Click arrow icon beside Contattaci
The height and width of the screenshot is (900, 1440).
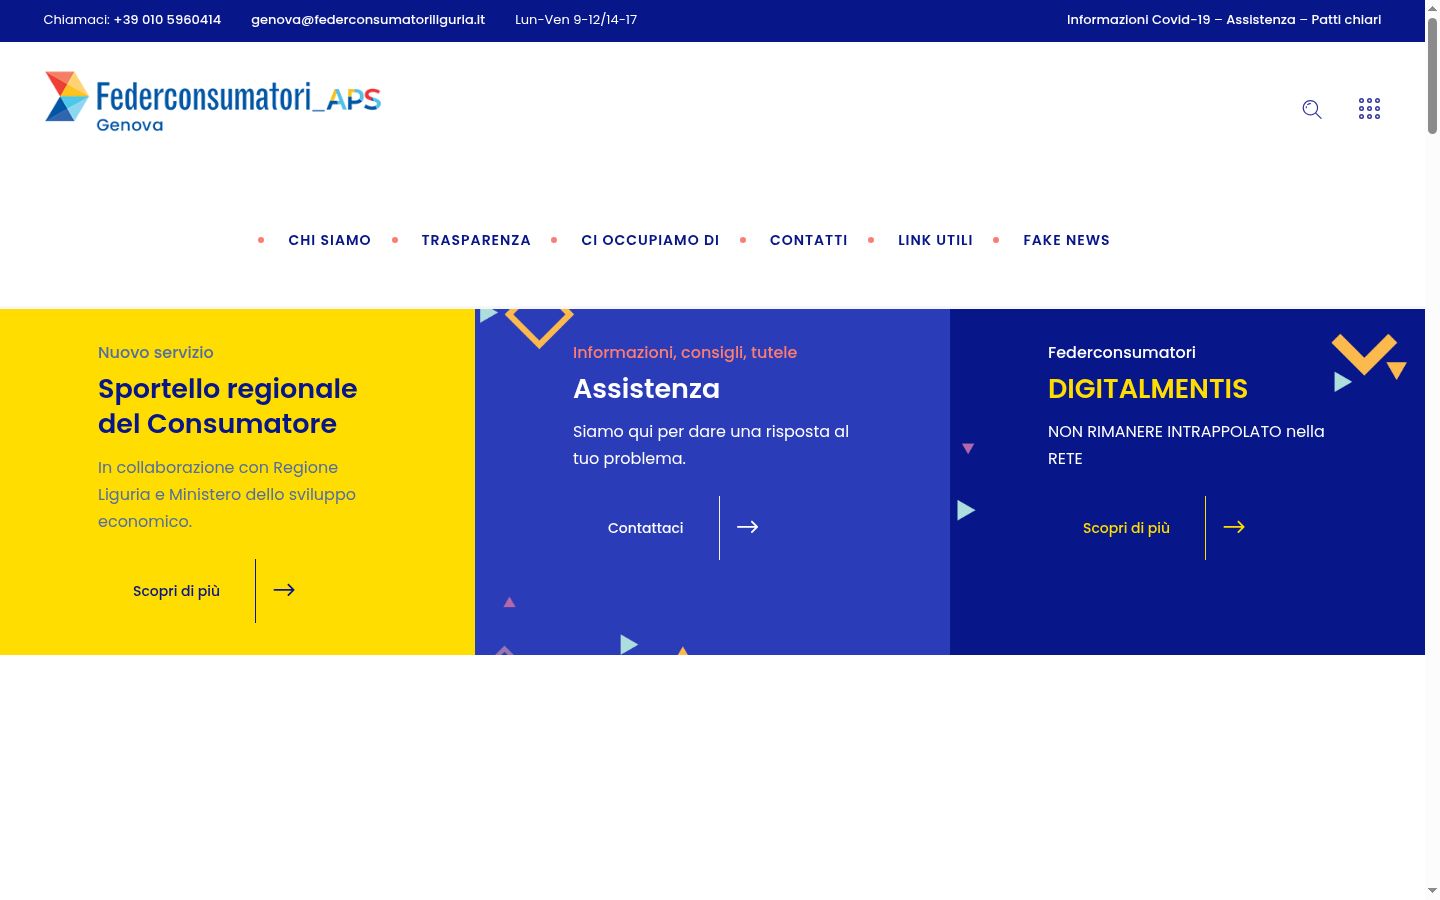tap(748, 527)
